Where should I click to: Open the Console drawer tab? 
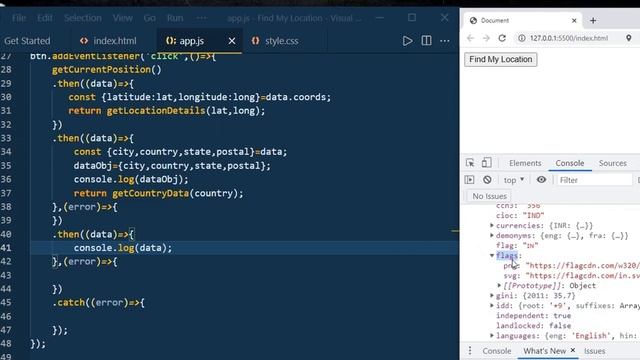click(x=497, y=351)
